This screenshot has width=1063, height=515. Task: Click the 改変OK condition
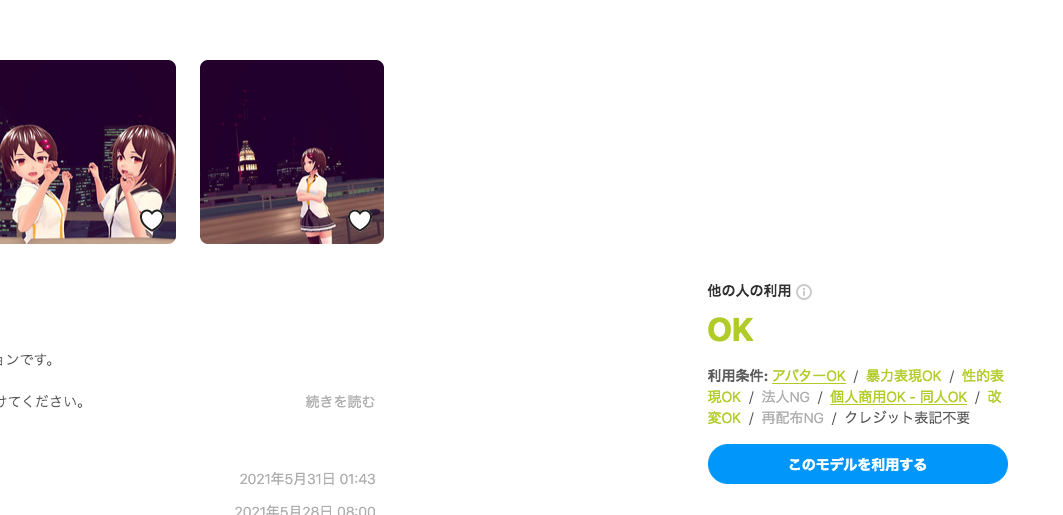[854, 407]
